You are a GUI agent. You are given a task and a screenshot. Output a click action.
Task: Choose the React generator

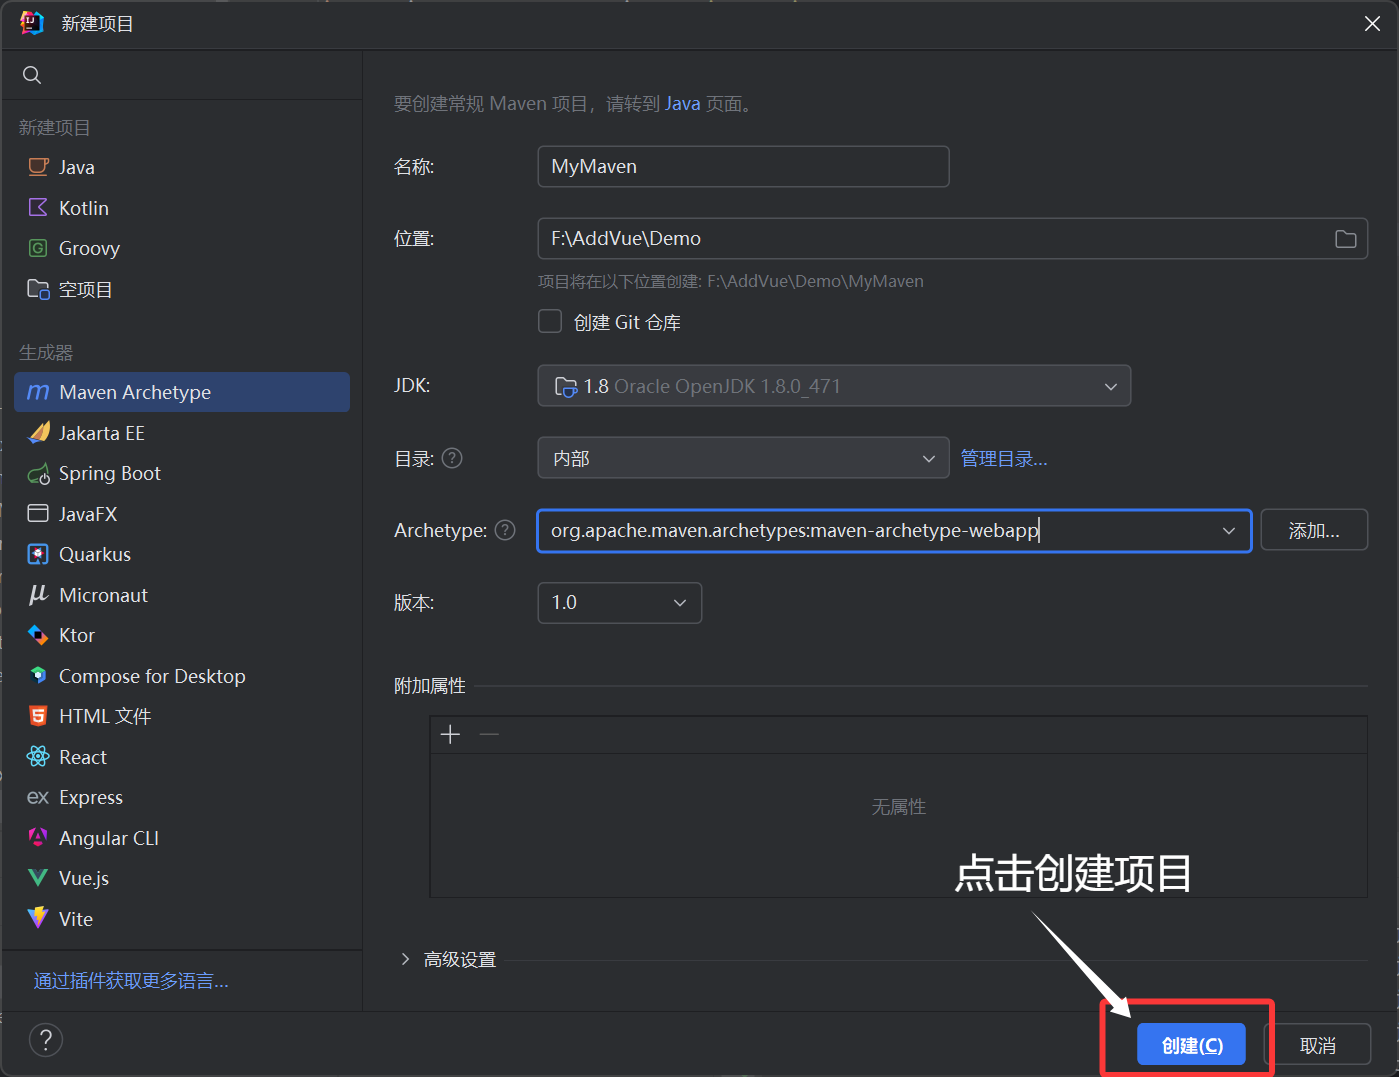pyautogui.click(x=82, y=757)
